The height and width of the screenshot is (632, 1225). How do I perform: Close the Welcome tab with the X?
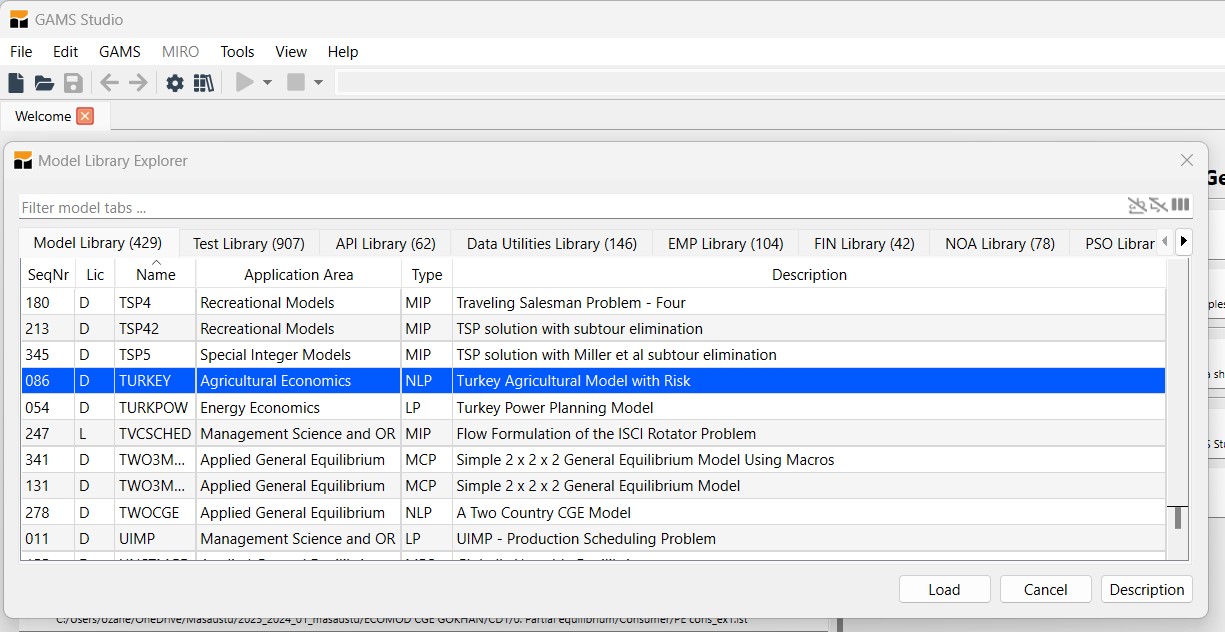click(x=85, y=116)
